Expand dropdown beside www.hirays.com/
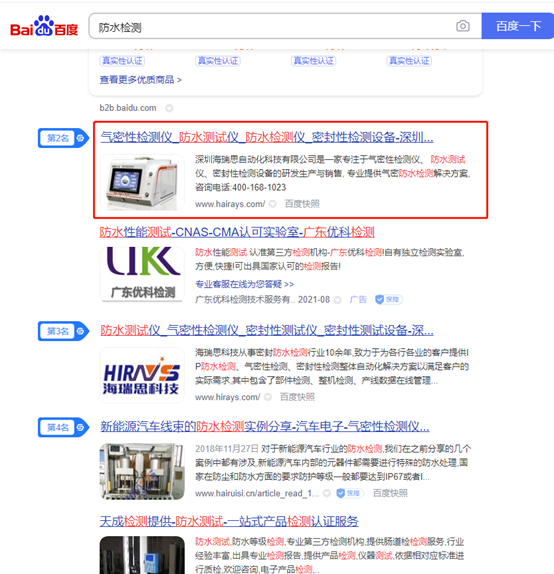The image size is (554, 574). (268, 397)
